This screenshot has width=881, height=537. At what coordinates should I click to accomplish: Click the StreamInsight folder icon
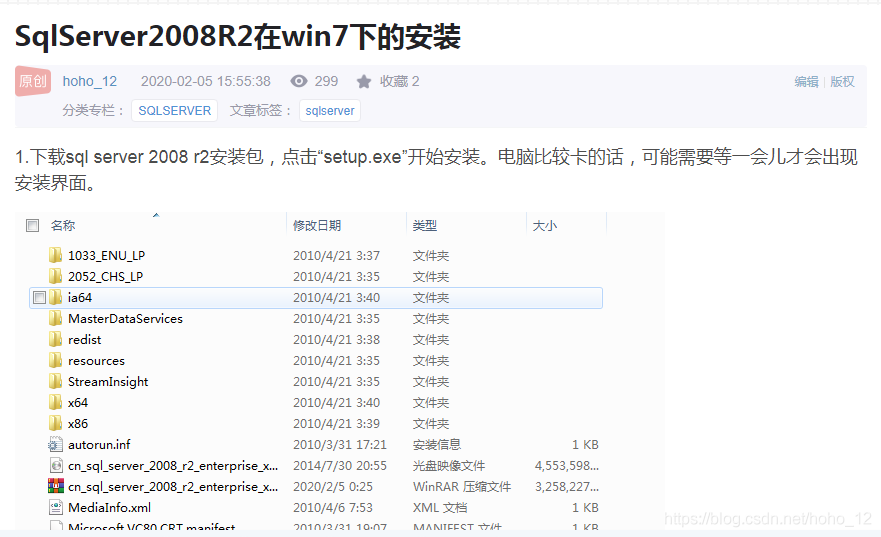coord(55,381)
